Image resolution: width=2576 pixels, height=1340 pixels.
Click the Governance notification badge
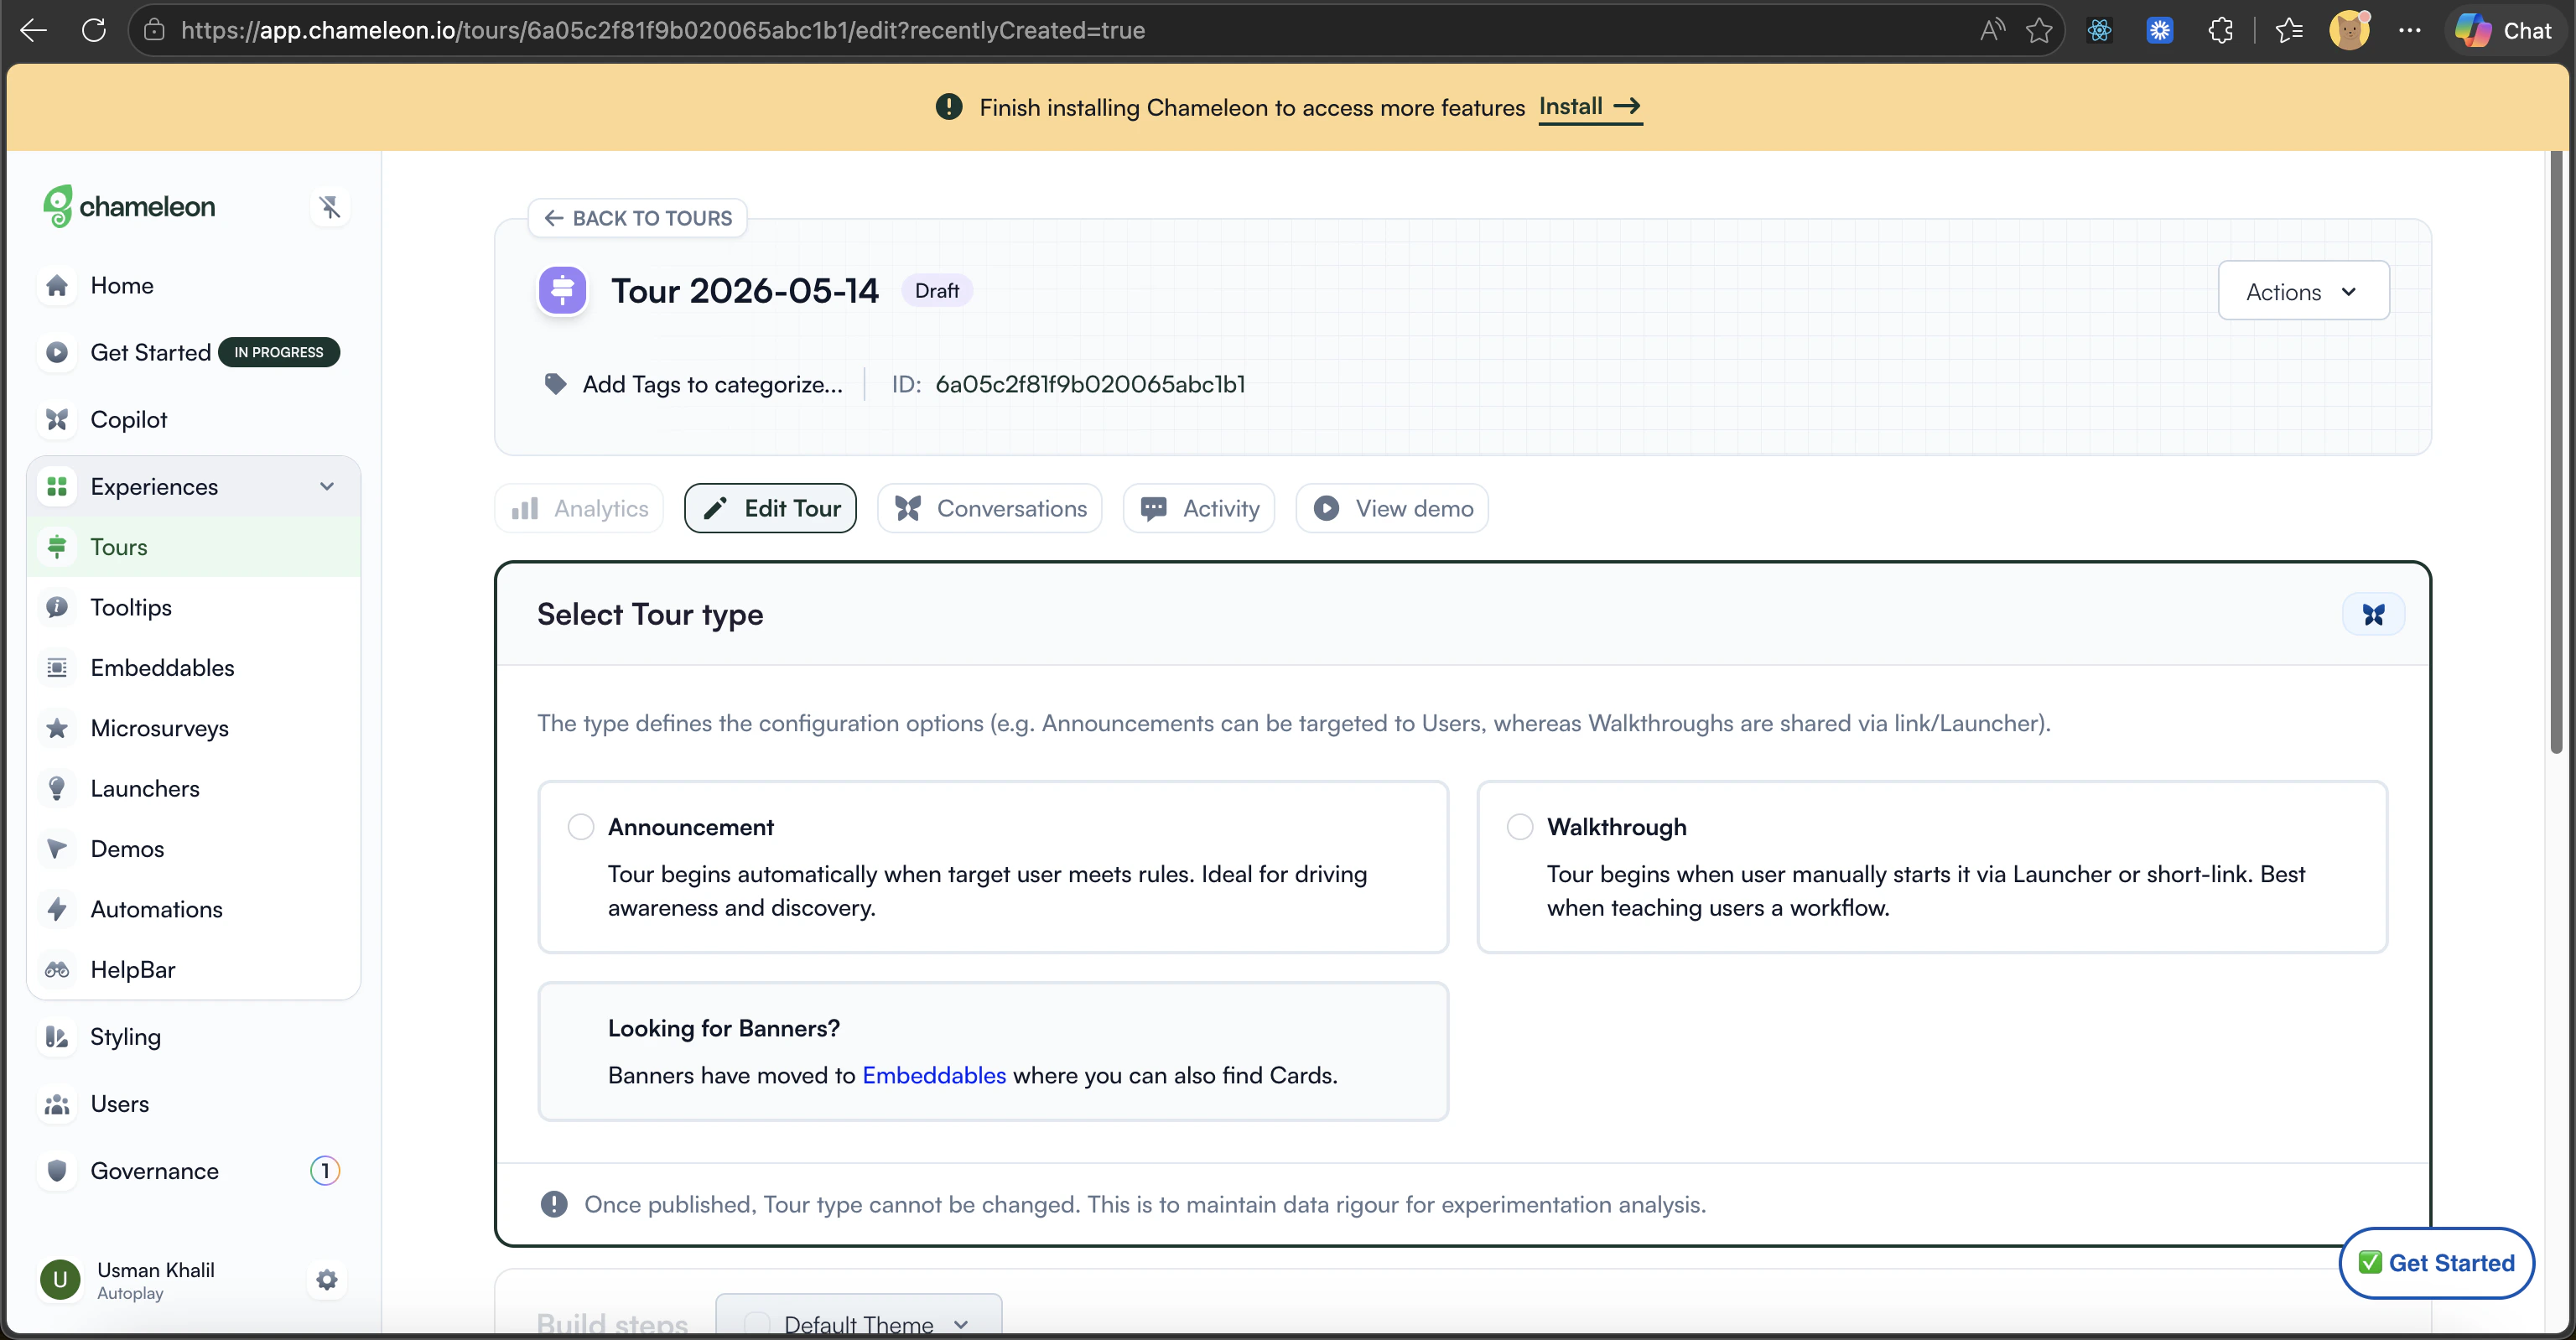click(x=325, y=1170)
